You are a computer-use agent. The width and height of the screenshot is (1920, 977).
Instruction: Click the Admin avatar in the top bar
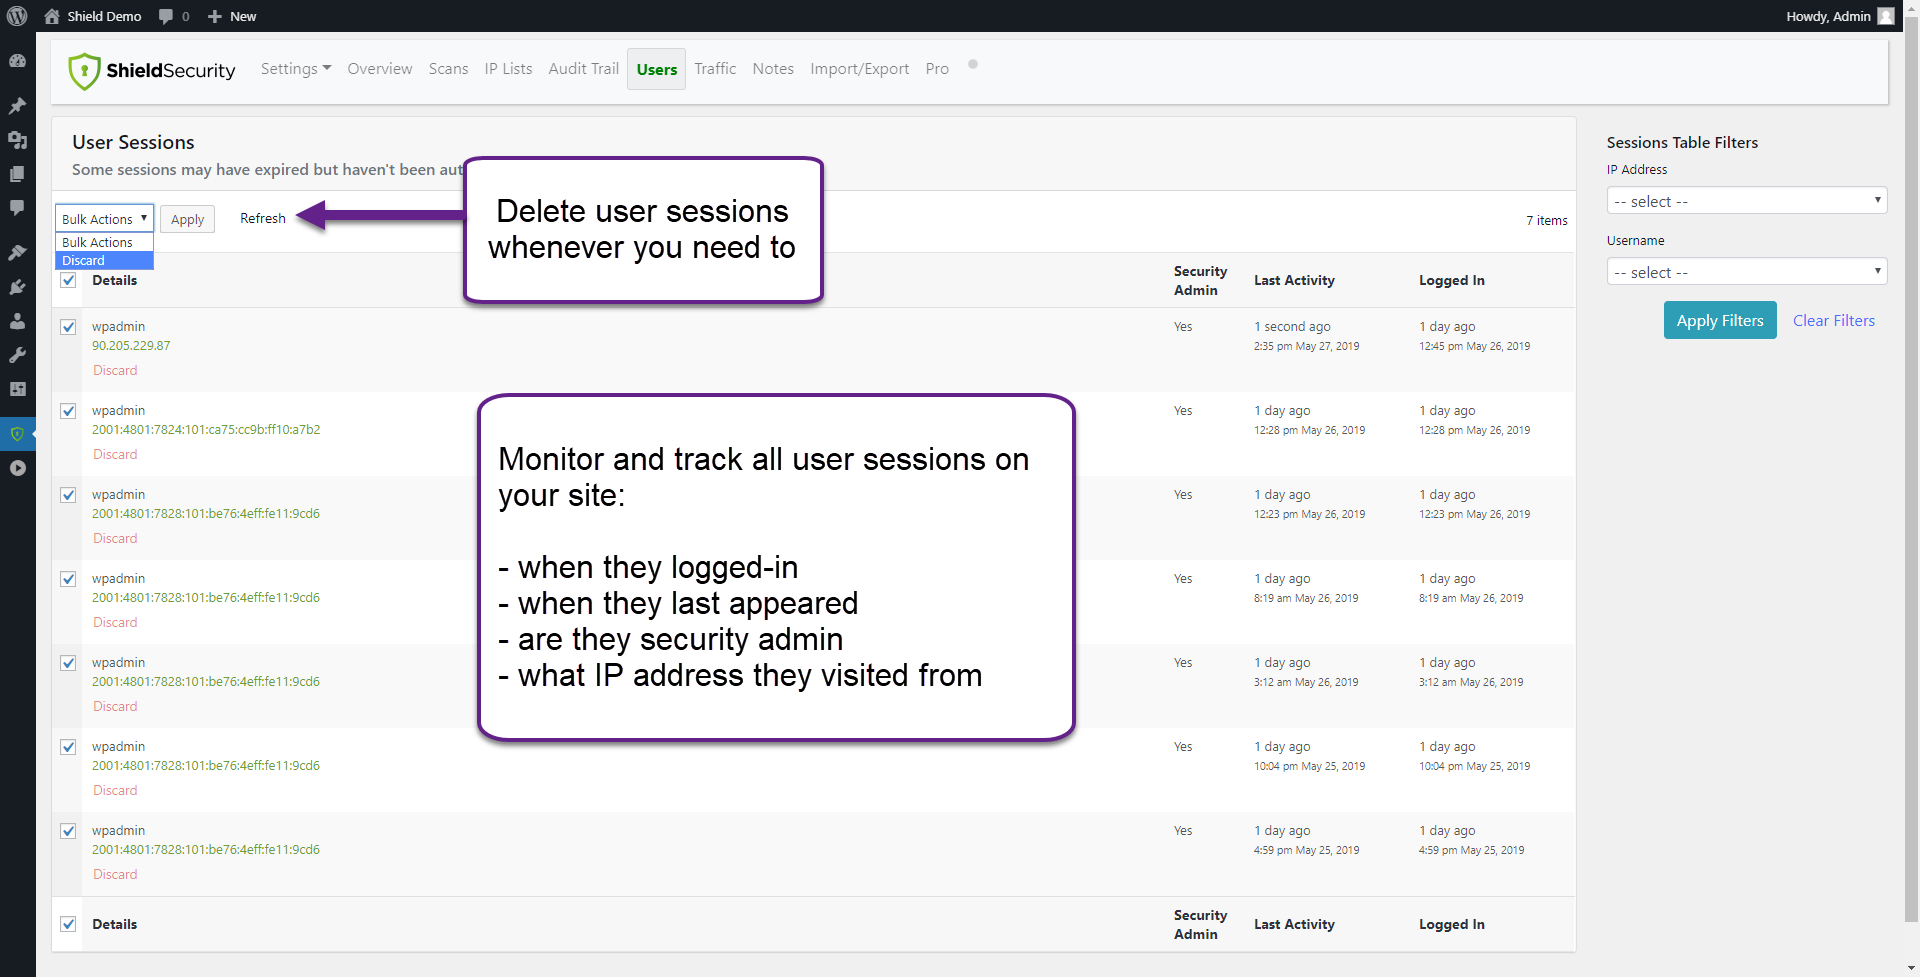(x=1886, y=16)
